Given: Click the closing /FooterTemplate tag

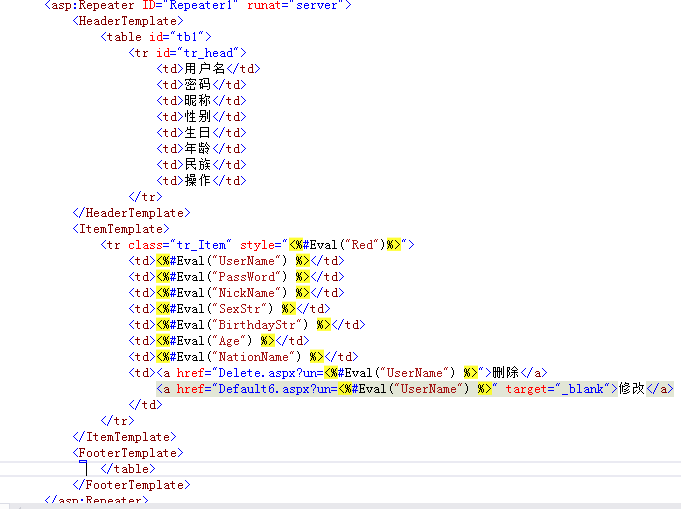Looking at the screenshot, I should point(132,485).
